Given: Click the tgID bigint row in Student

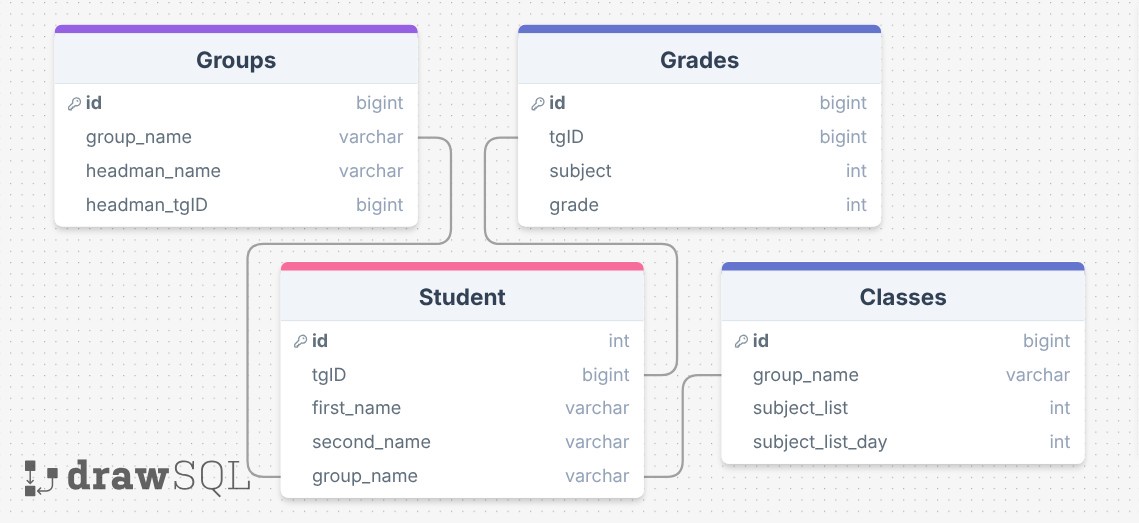Looking at the screenshot, I should 462,375.
